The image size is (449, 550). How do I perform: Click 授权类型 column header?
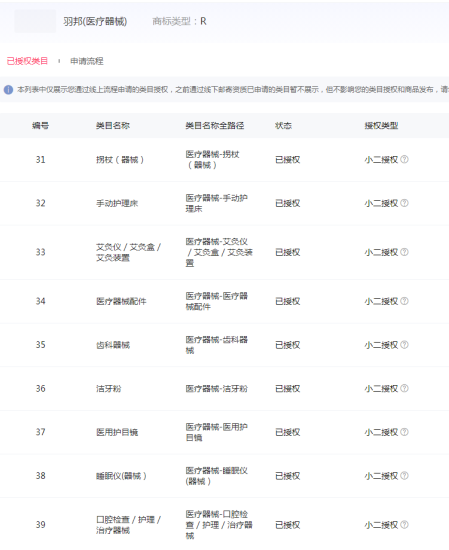point(381,126)
